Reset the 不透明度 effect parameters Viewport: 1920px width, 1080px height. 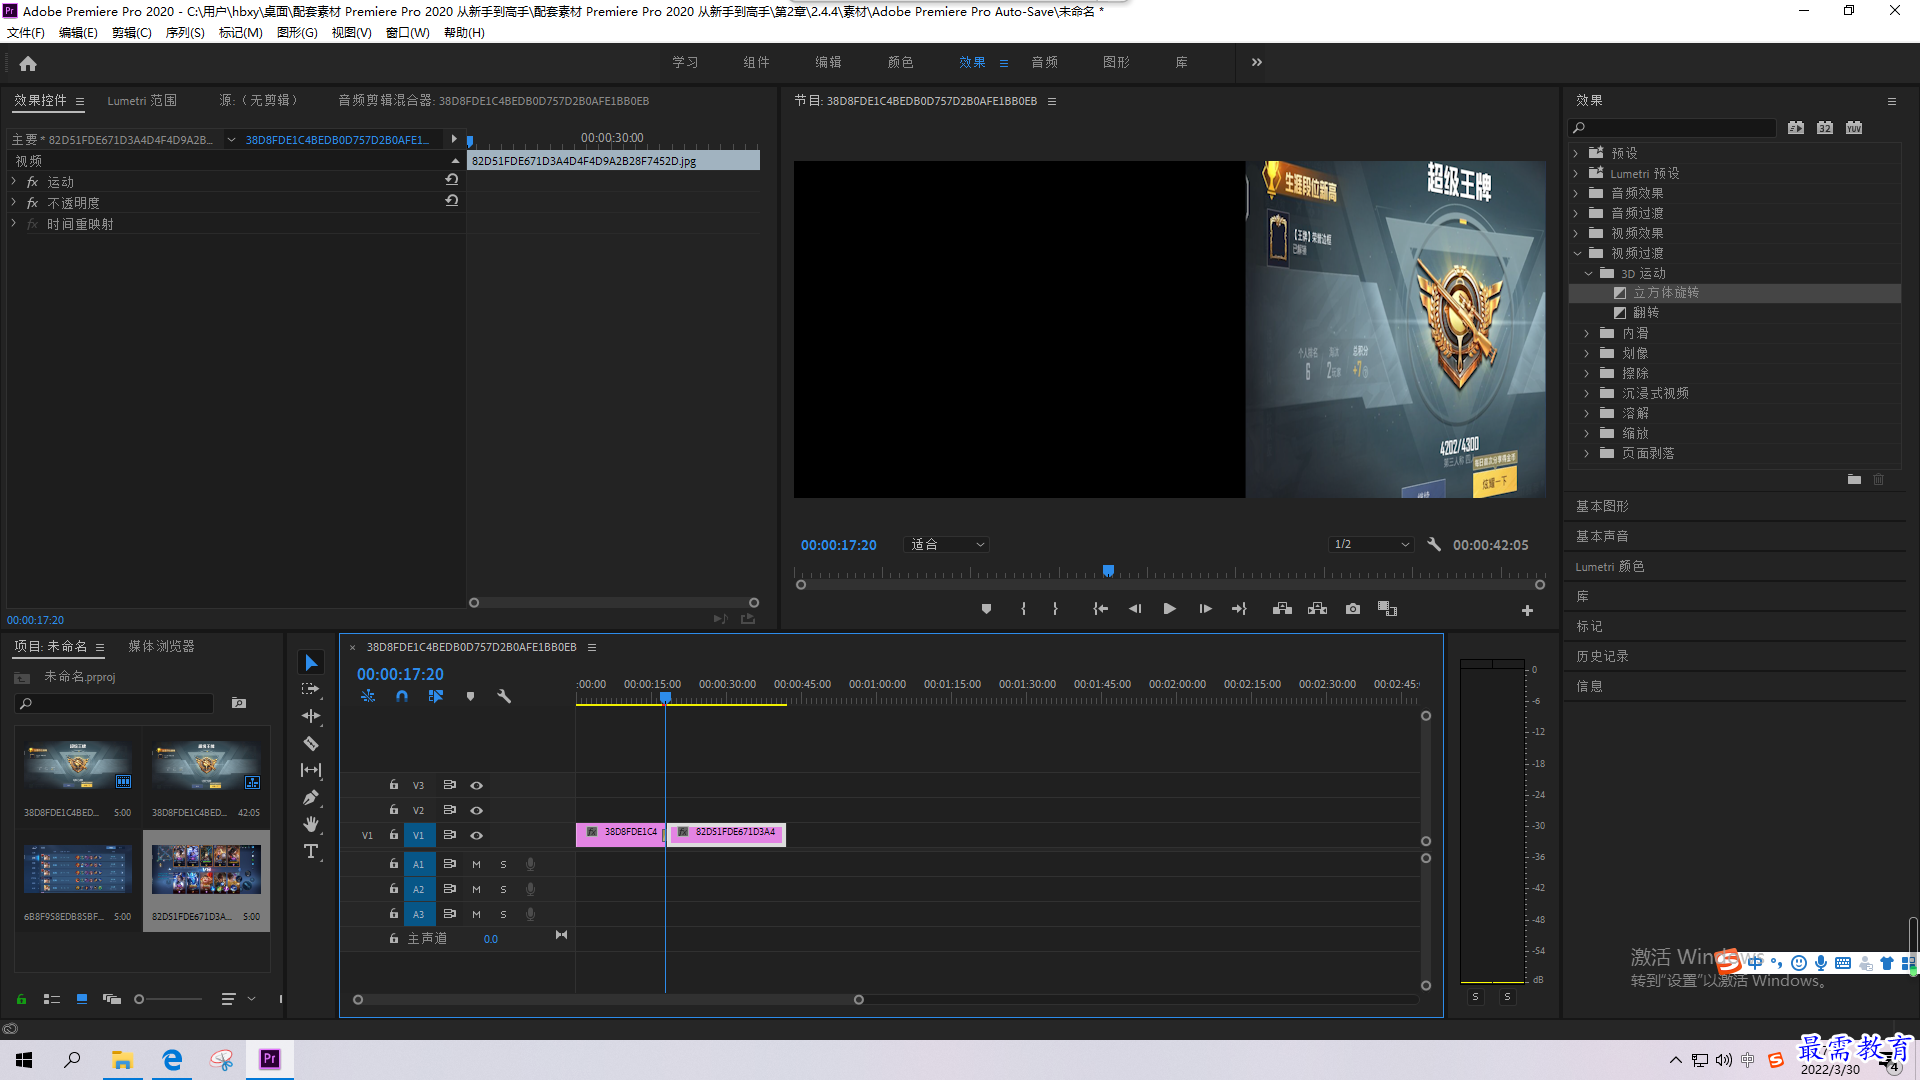452,201
